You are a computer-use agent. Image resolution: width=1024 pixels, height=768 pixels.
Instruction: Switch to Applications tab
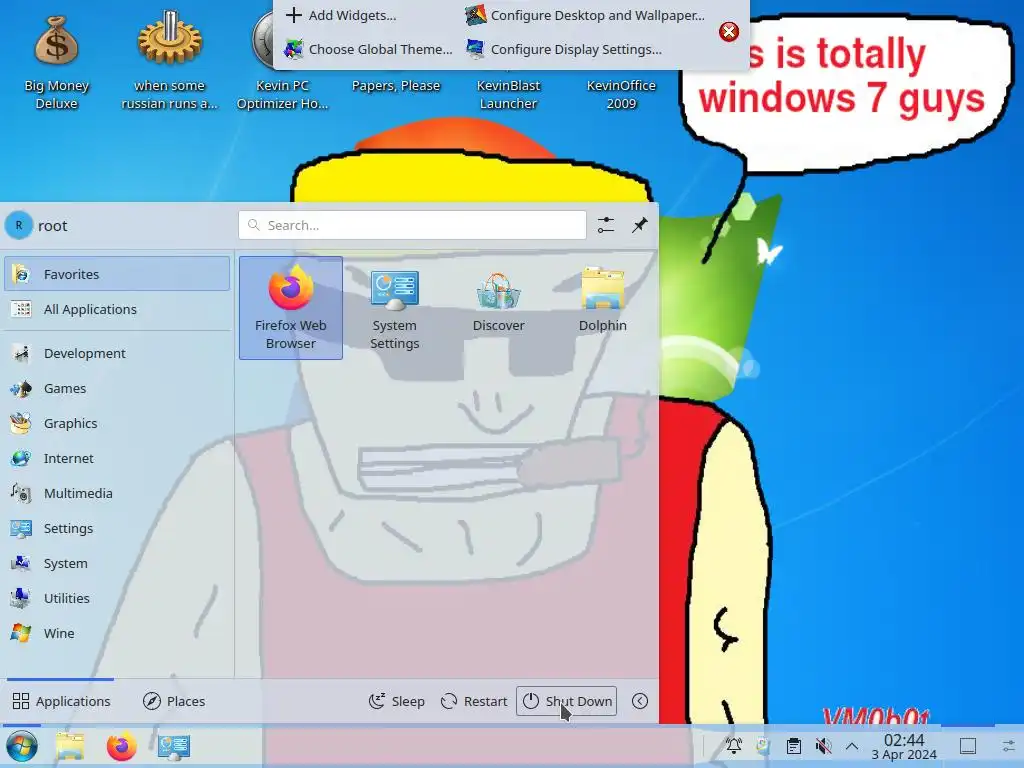coord(61,701)
